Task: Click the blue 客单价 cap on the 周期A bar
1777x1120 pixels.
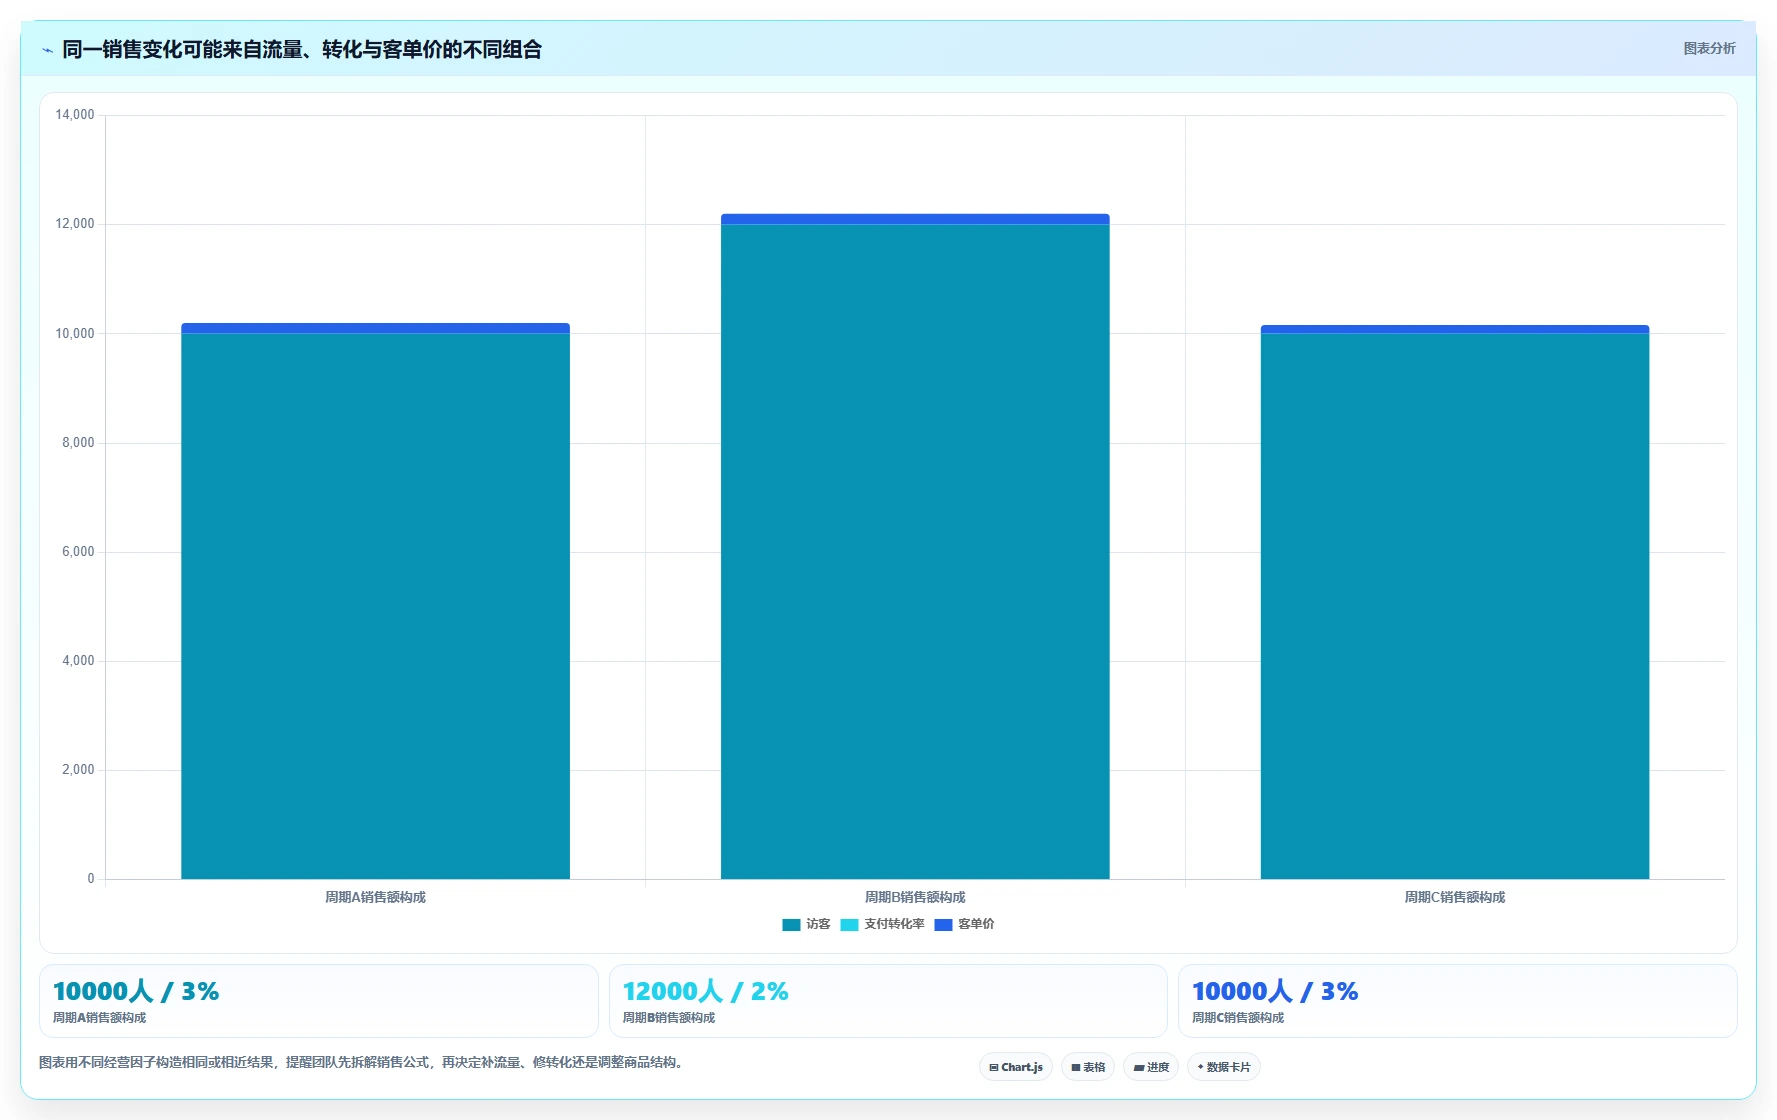Action: coord(375,328)
